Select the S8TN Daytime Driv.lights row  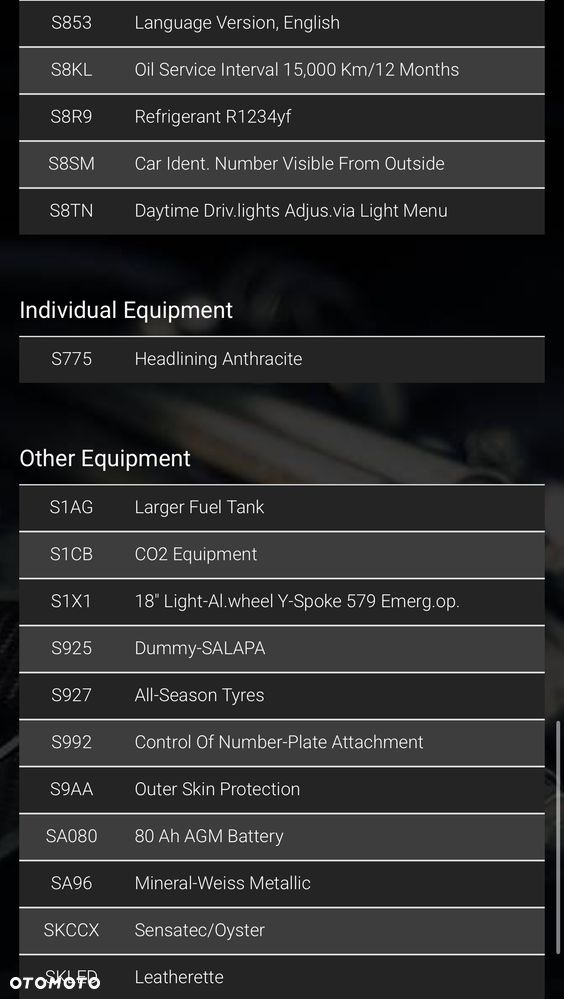tap(282, 212)
